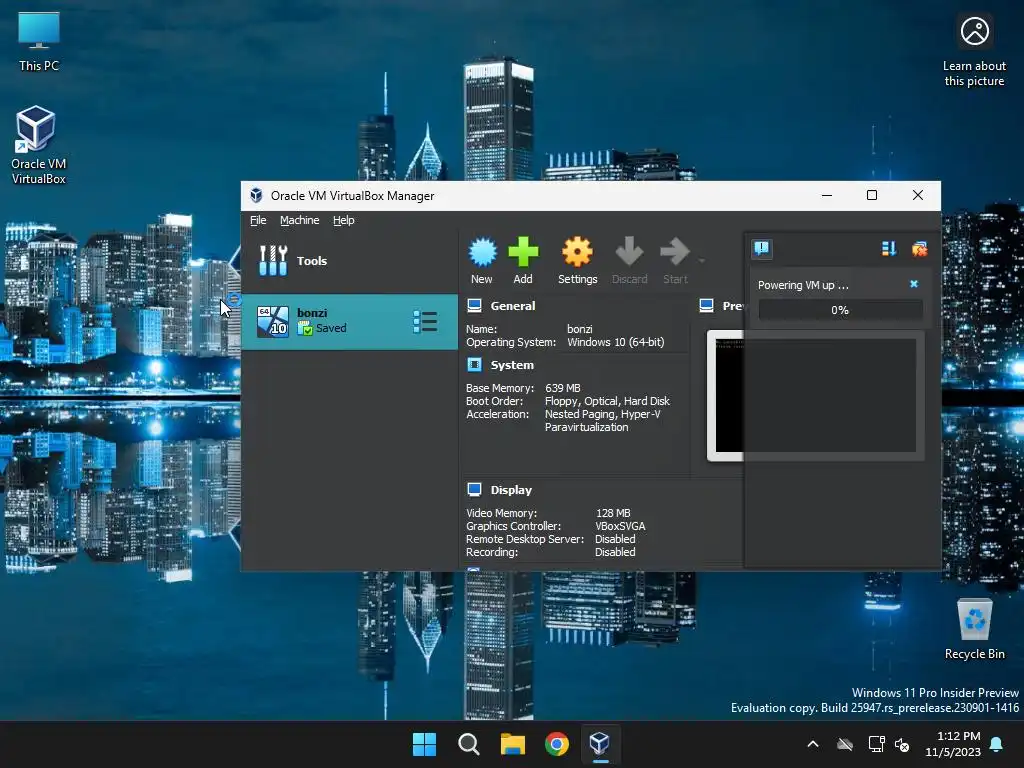Click the muted volume tray icon
1024x768 pixels.
pos(902,744)
